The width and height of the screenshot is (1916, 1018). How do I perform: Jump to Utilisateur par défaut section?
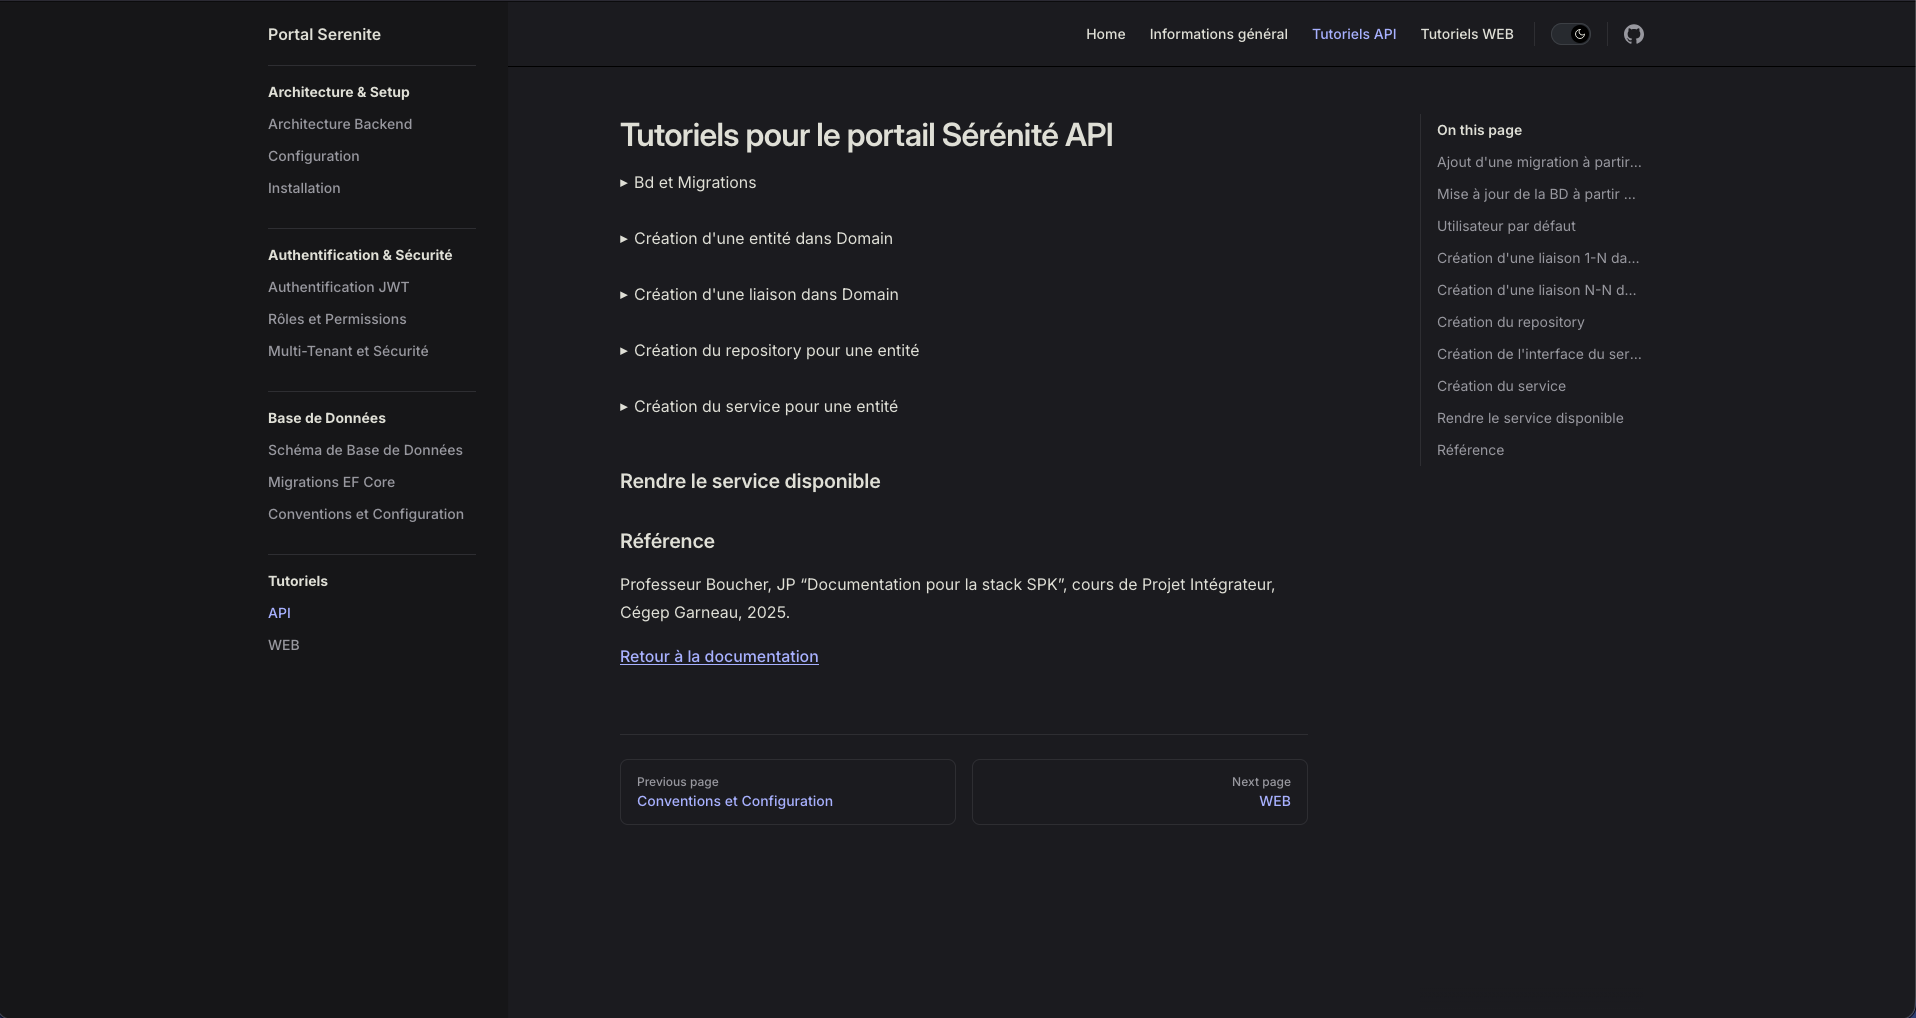1506,226
